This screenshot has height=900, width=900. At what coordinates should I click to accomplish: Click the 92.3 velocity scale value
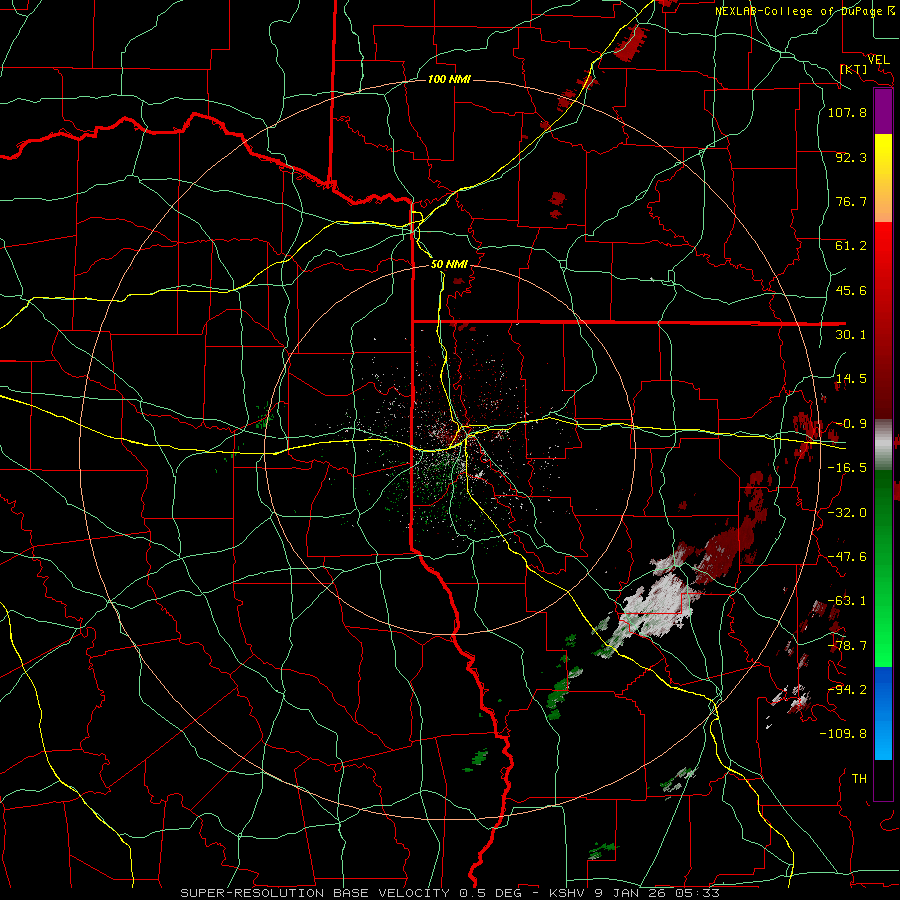point(851,157)
